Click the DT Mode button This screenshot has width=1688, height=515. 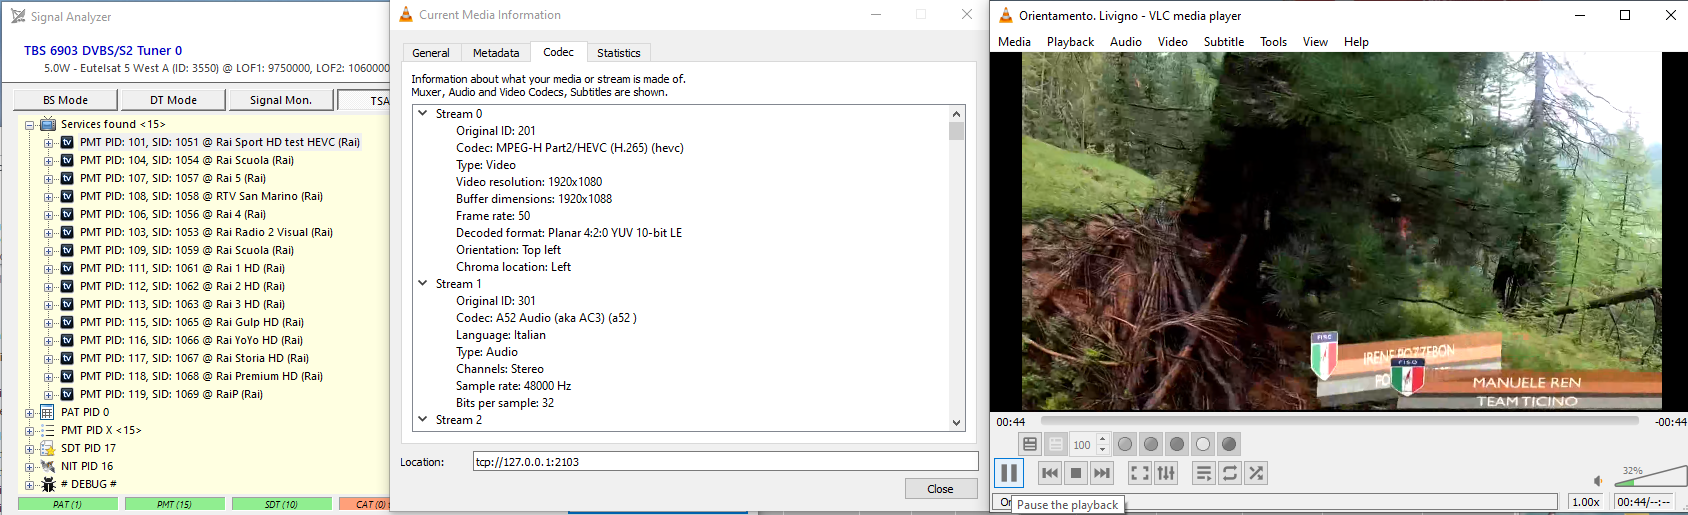coord(173,100)
